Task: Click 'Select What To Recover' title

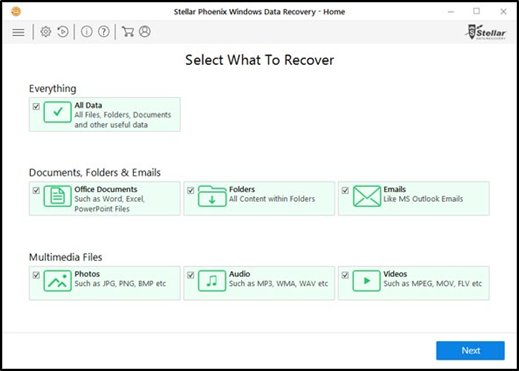Action: point(260,60)
